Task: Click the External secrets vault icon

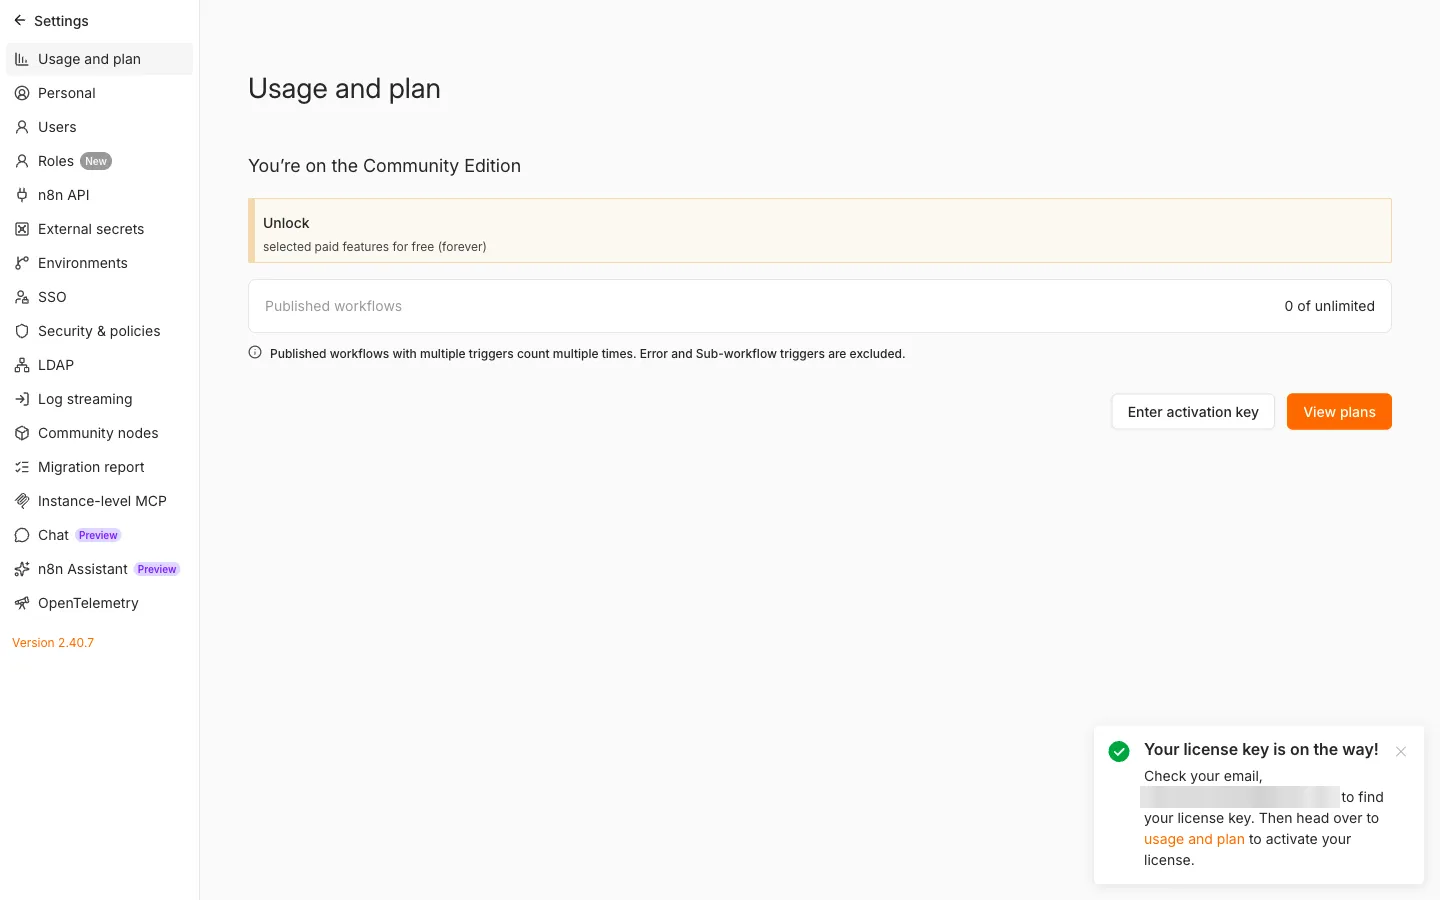Action: [22, 229]
